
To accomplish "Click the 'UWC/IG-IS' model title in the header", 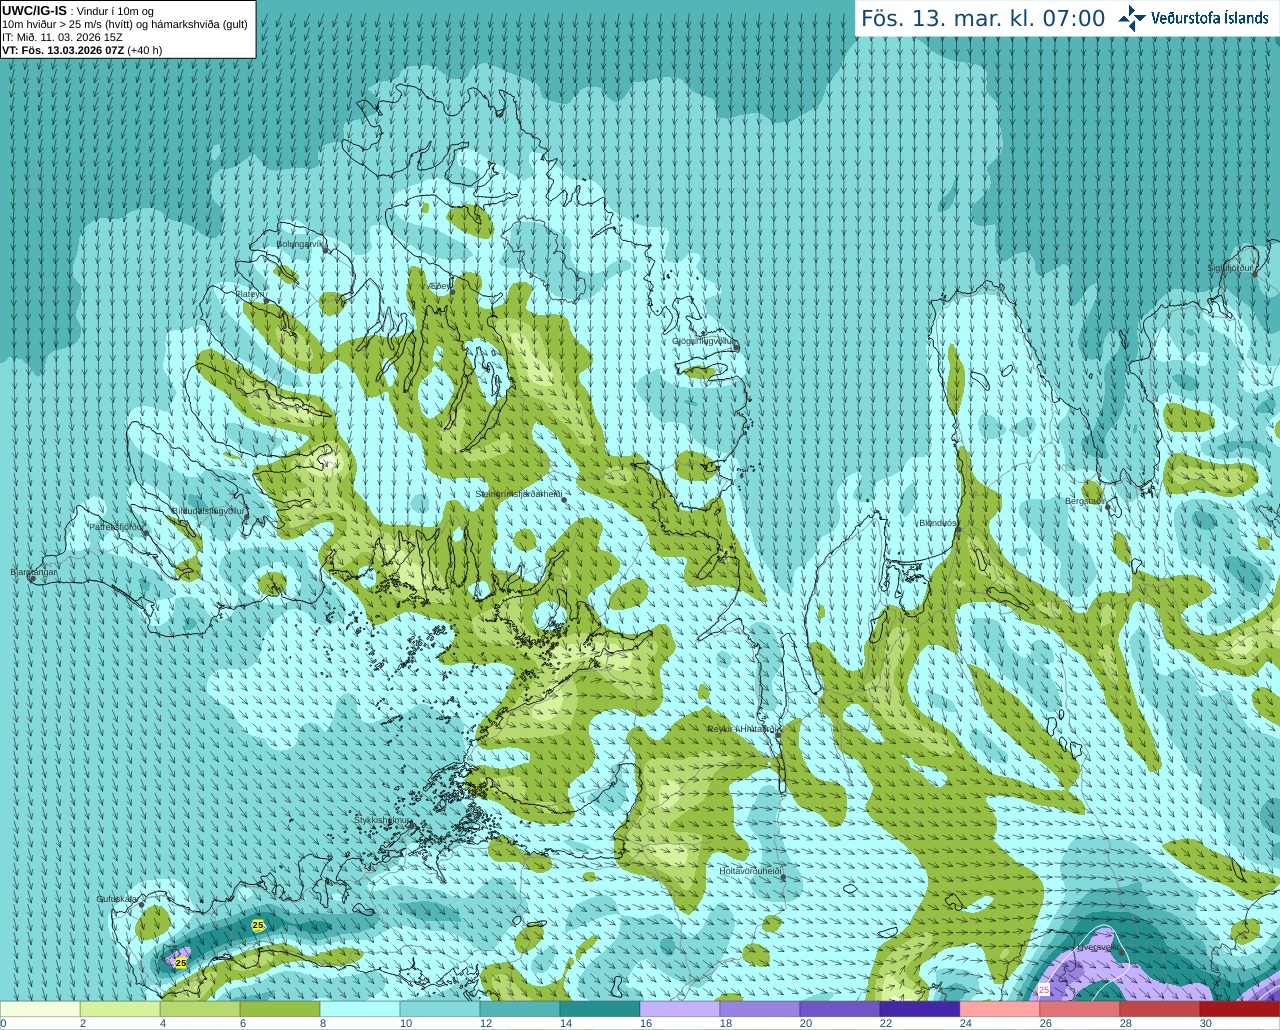I will [34, 11].
